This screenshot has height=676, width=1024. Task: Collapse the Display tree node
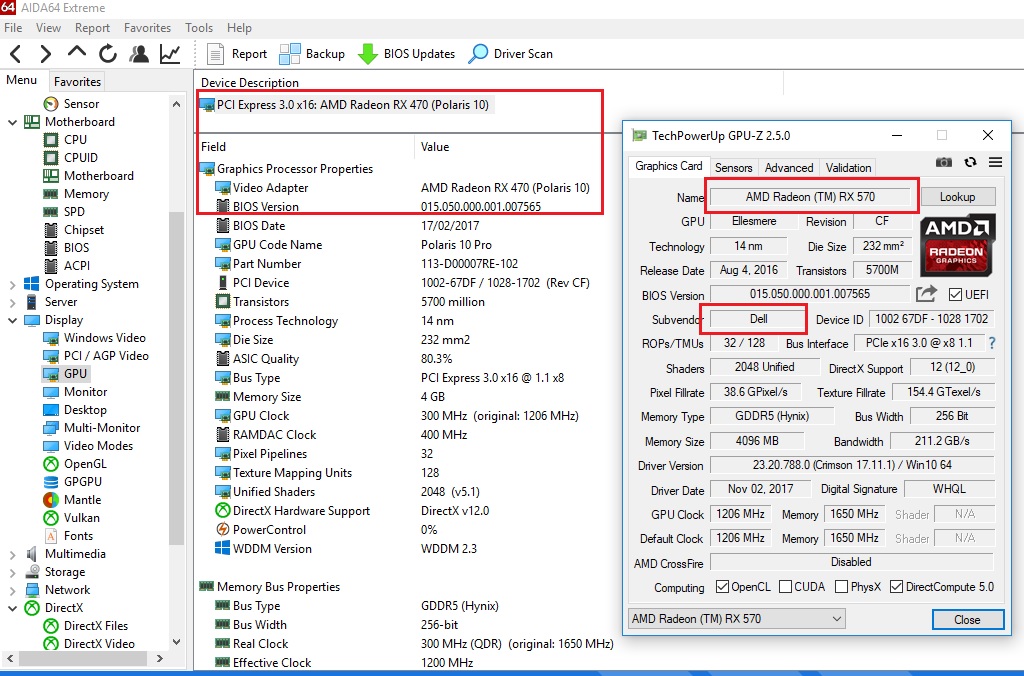coord(12,320)
